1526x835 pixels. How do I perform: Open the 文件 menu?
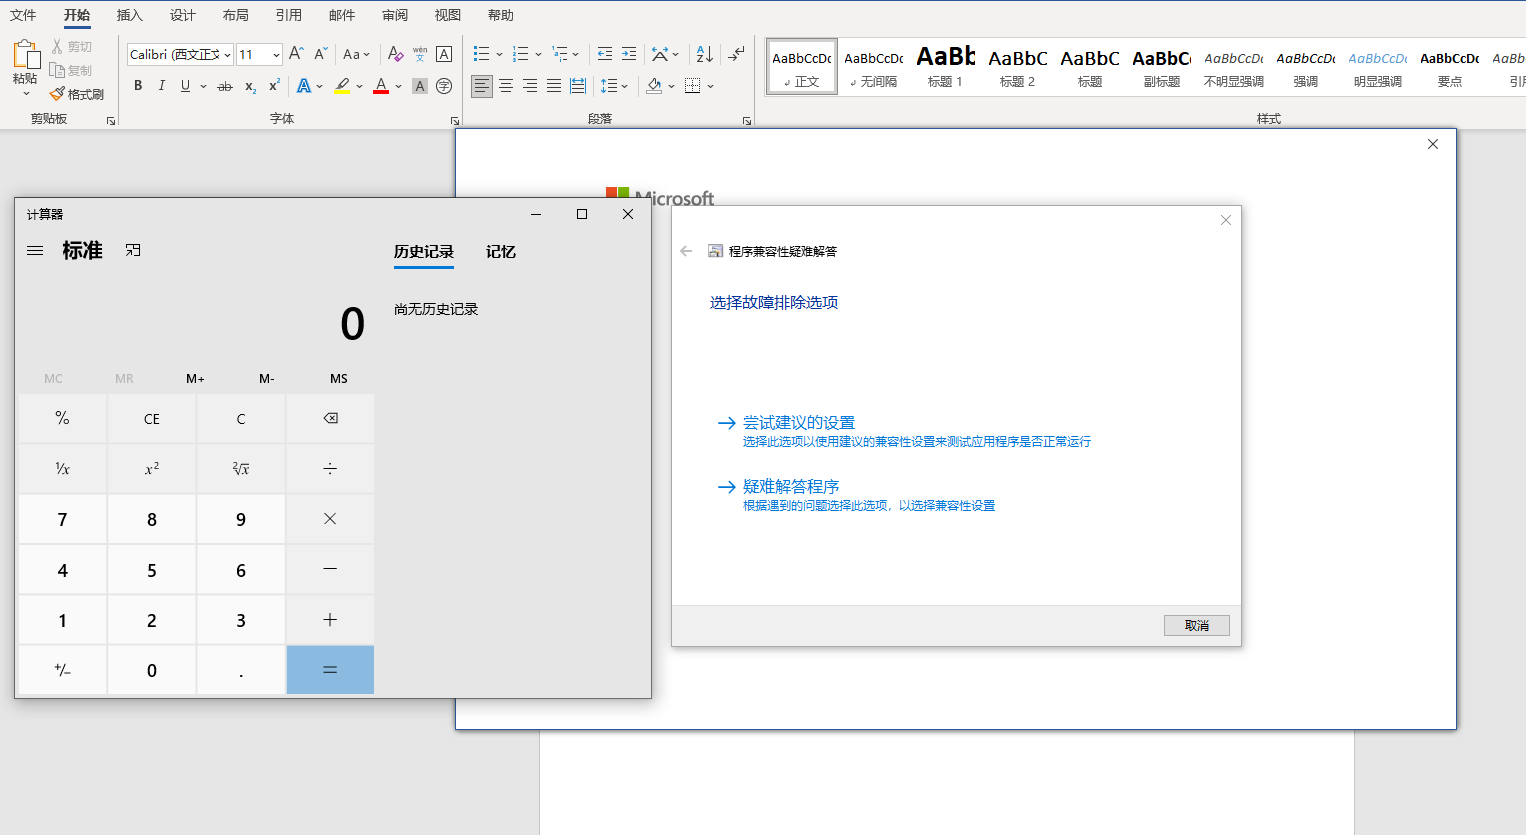click(x=23, y=15)
